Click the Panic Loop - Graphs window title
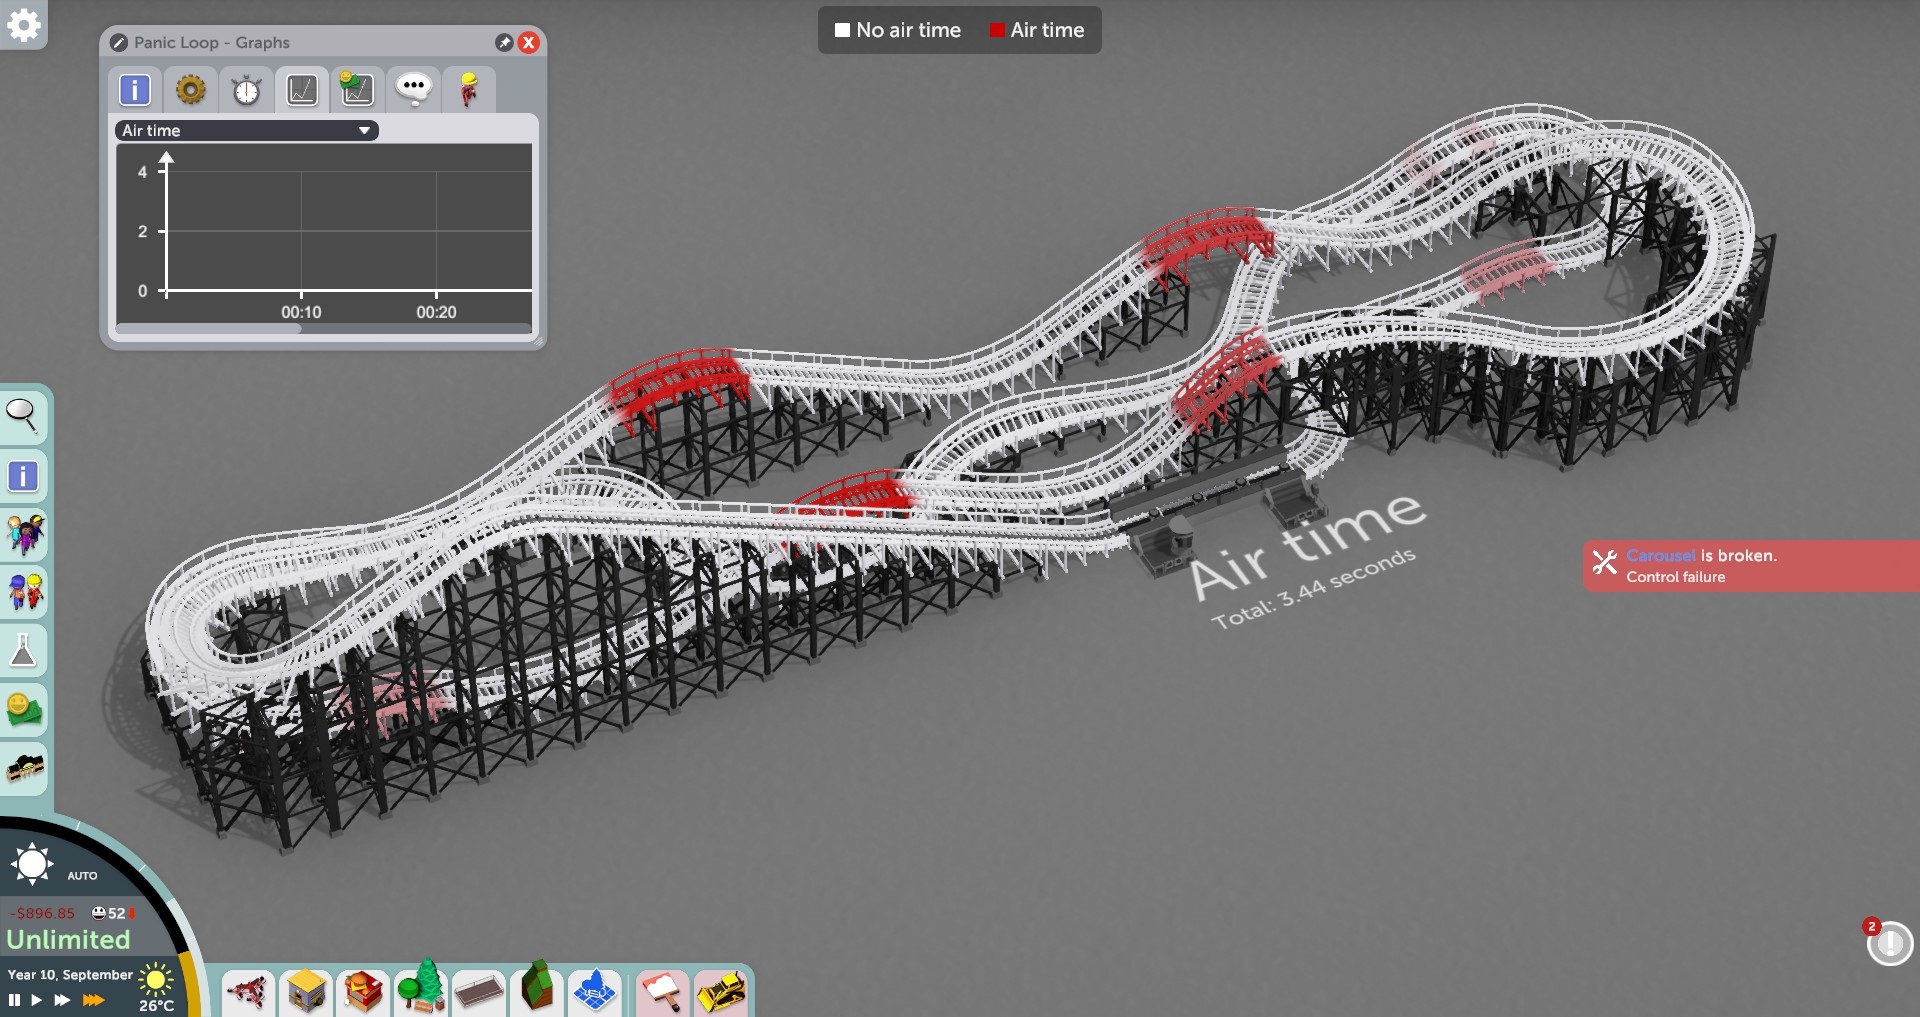 click(212, 43)
